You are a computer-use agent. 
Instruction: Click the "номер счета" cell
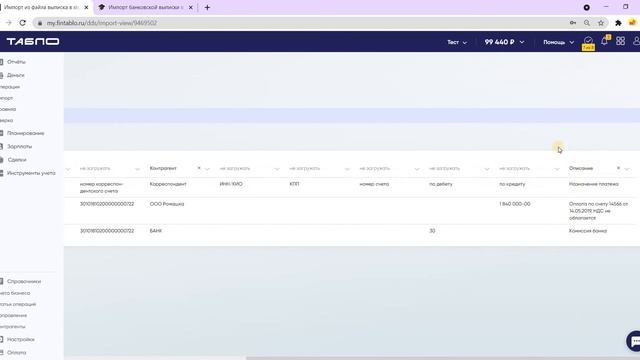374,184
